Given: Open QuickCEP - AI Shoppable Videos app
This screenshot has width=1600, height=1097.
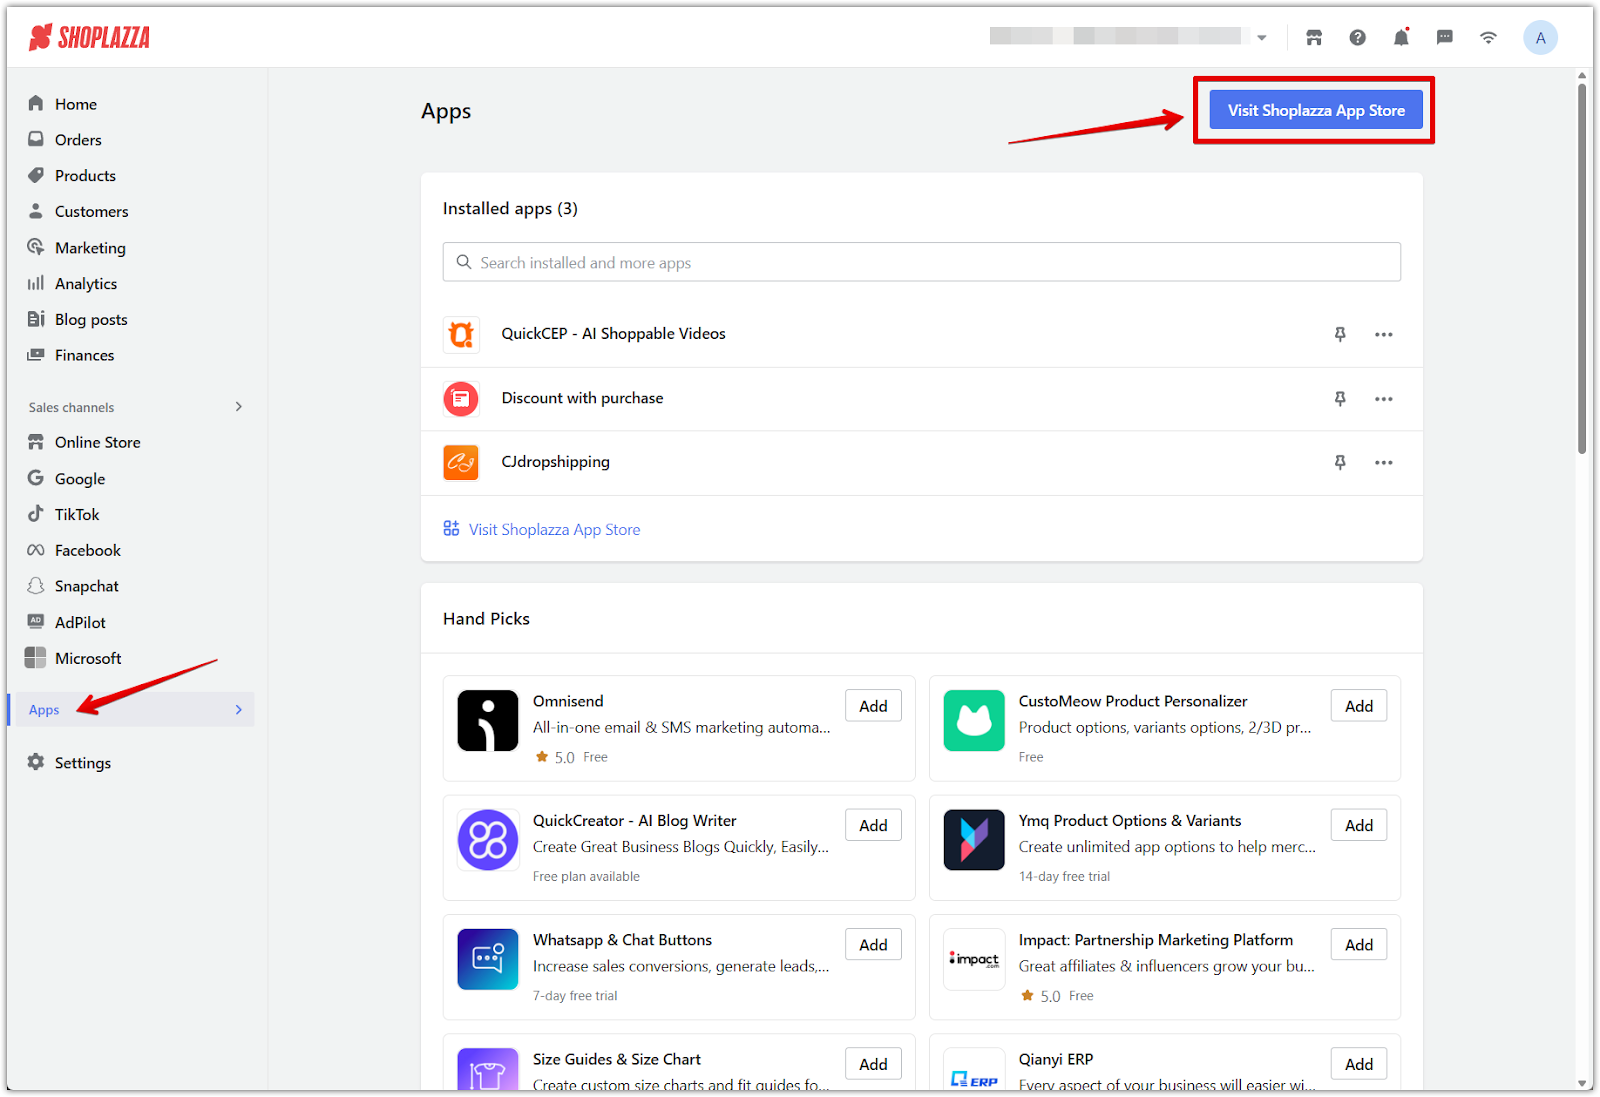Looking at the screenshot, I should pos(613,334).
